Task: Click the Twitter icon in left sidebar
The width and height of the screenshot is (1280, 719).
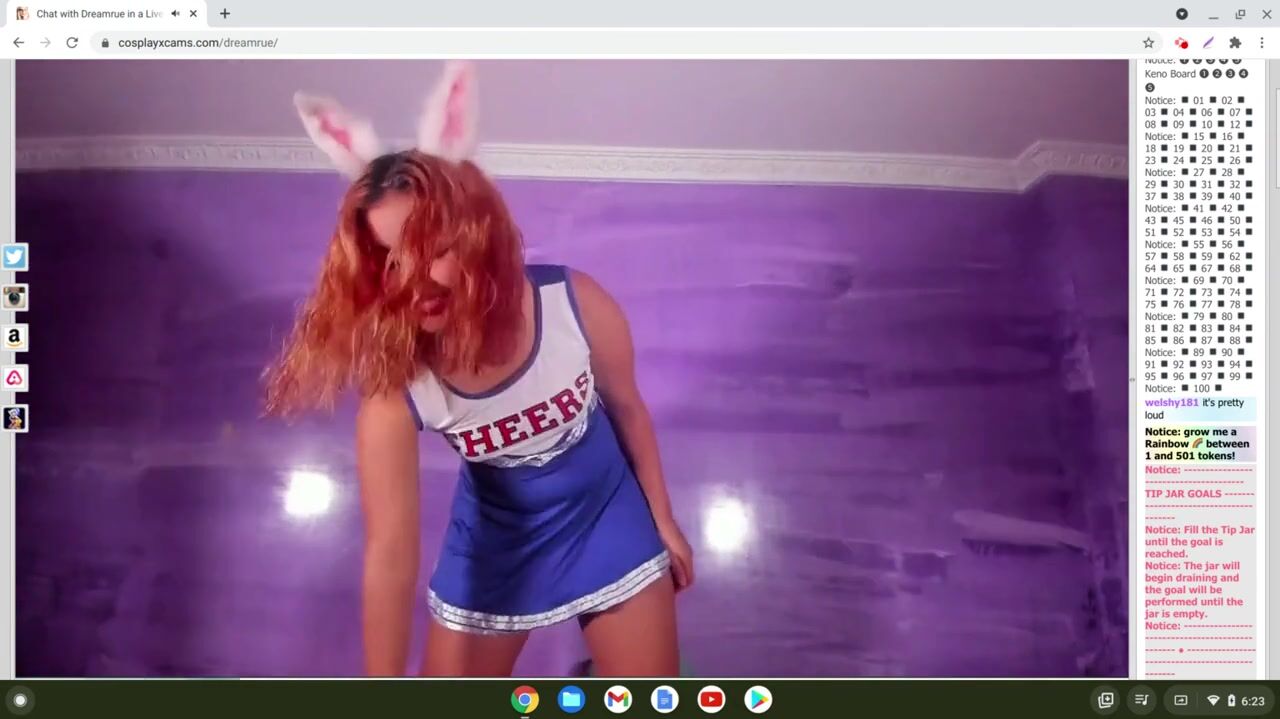Action: pyautogui.click(x=14, y=257)
